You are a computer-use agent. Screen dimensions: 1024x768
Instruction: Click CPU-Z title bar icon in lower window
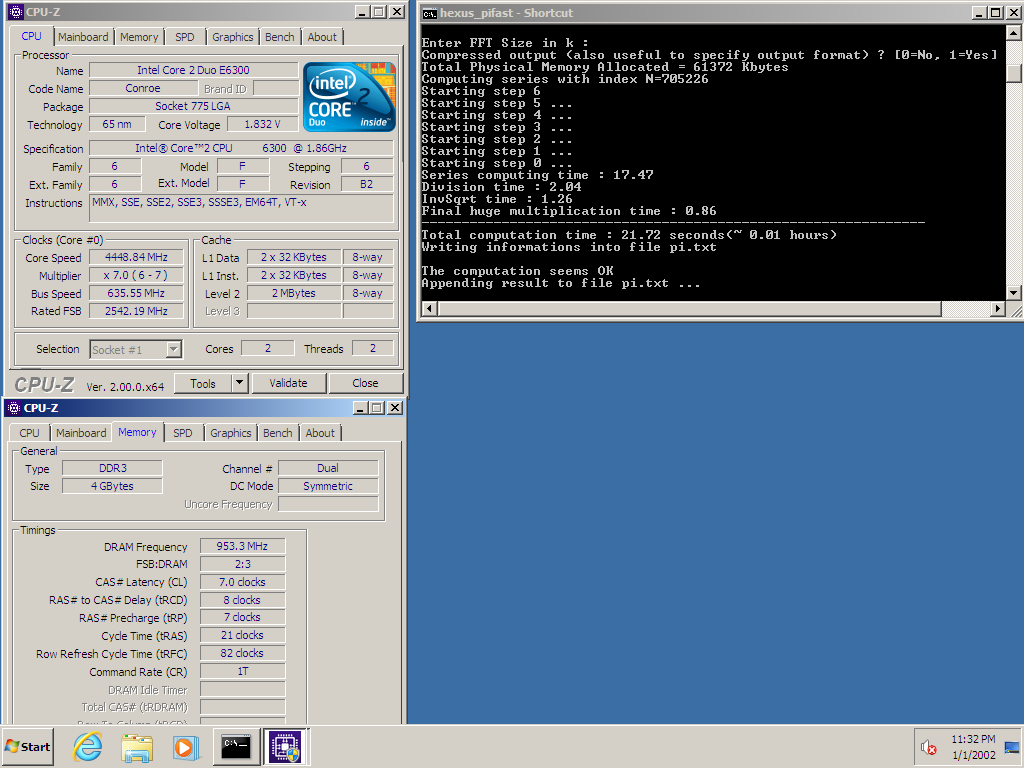[x=14, y=408]
